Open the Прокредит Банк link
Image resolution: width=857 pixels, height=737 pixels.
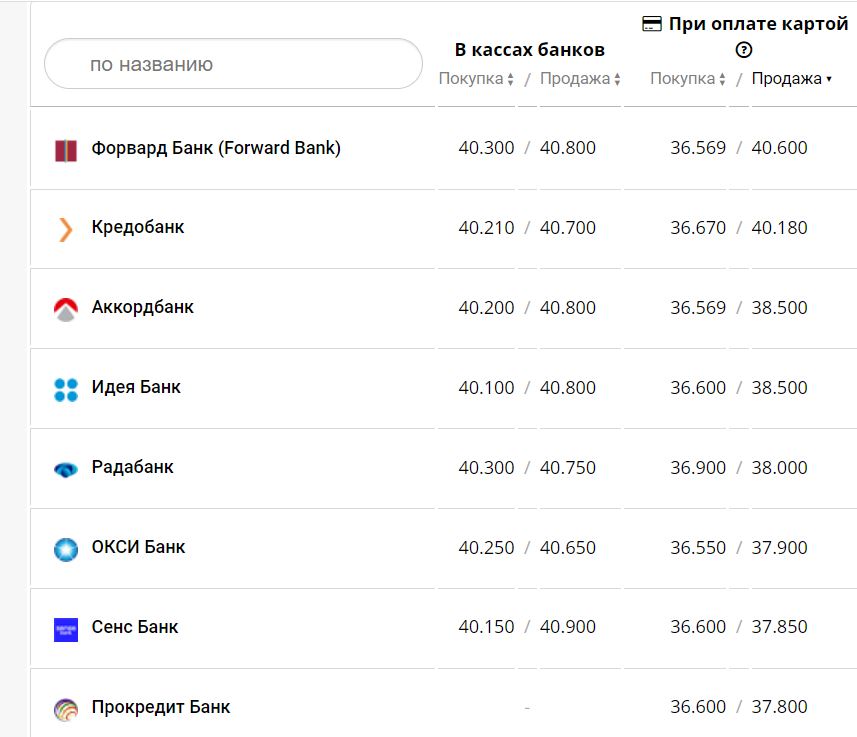point(160,707)
